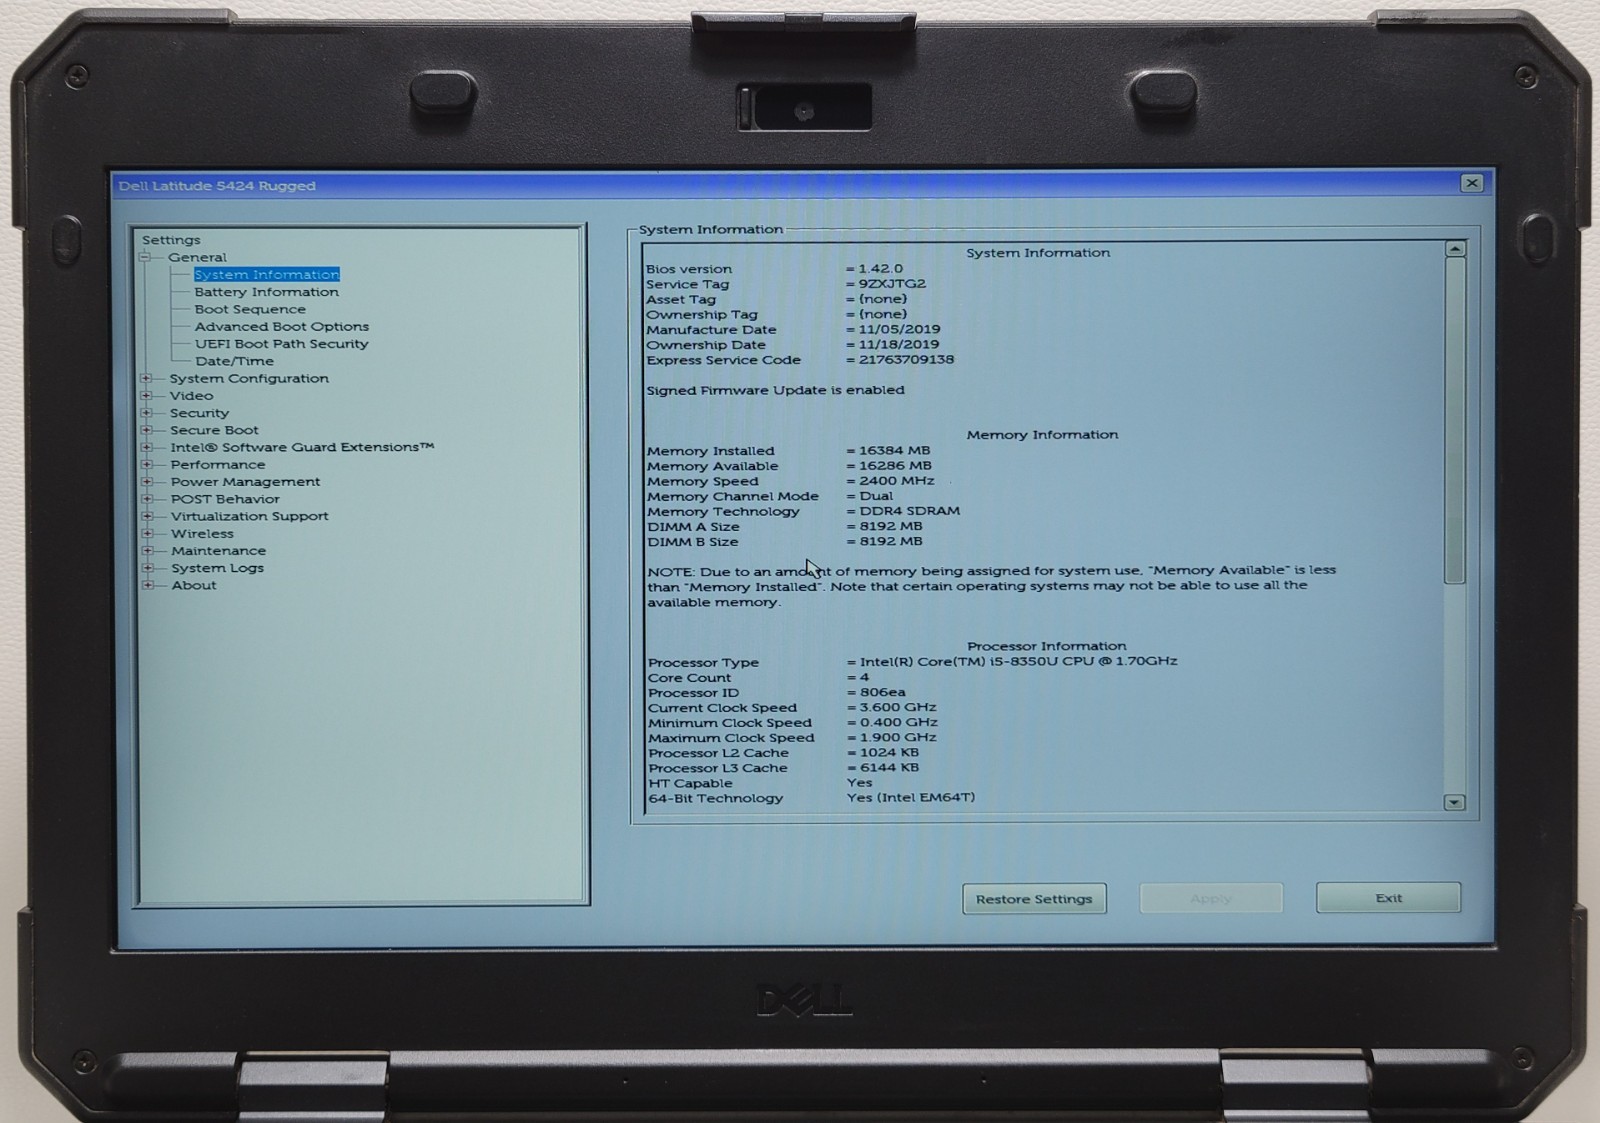Click Processor L3 Cache 6144 KB

point(889,767)
